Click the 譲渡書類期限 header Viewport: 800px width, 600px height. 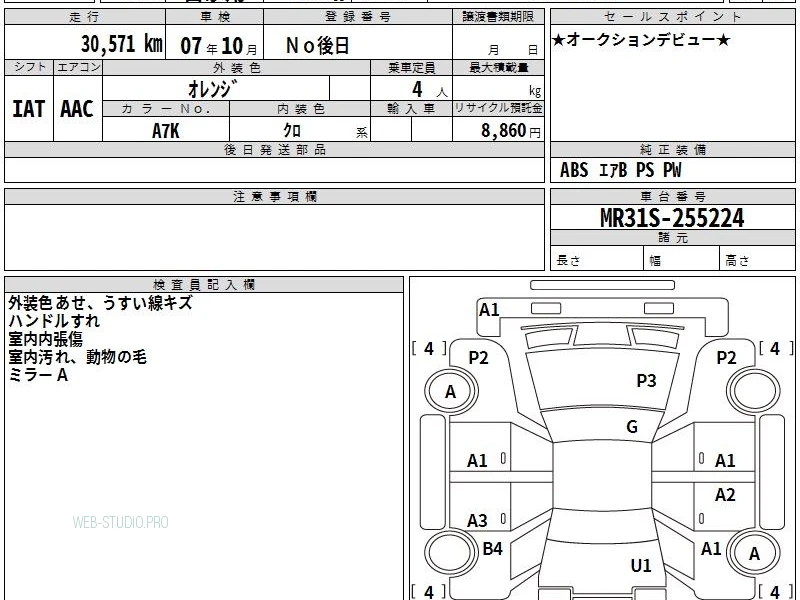click(498, 17)
